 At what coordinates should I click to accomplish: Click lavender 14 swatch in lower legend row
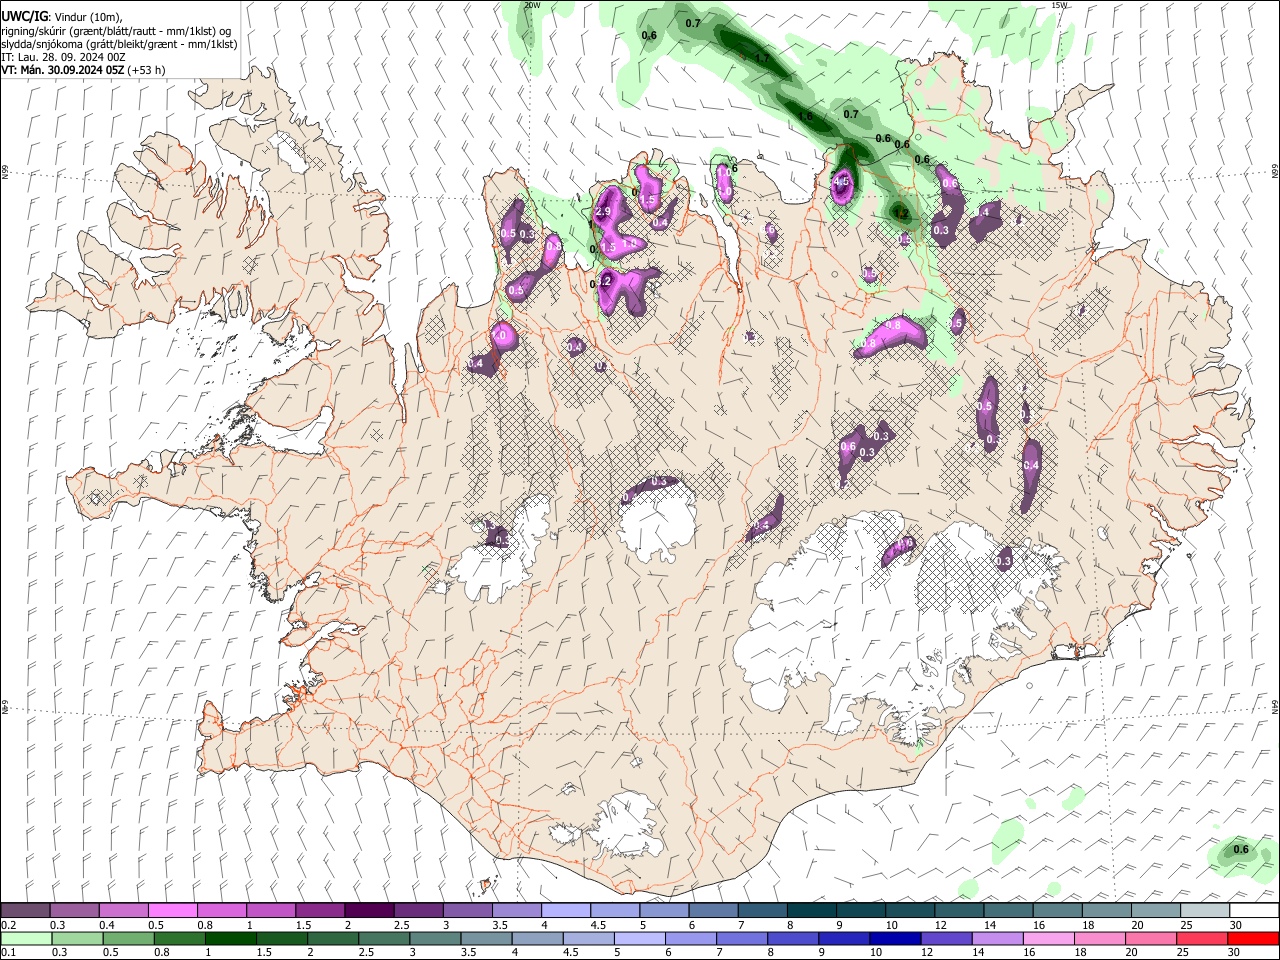pyautogui.click(x=996, y=938)
